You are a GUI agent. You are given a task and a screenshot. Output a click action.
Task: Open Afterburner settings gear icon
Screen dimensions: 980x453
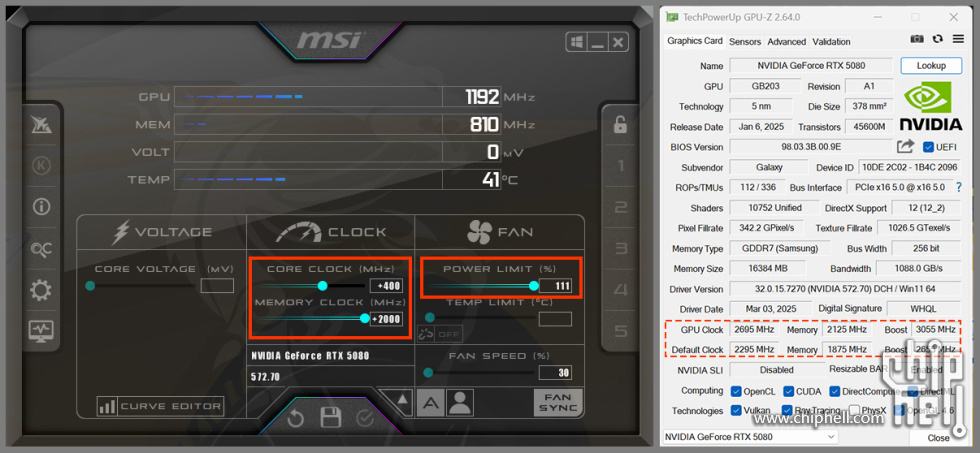pyautogui.click(x=41, y=290)
